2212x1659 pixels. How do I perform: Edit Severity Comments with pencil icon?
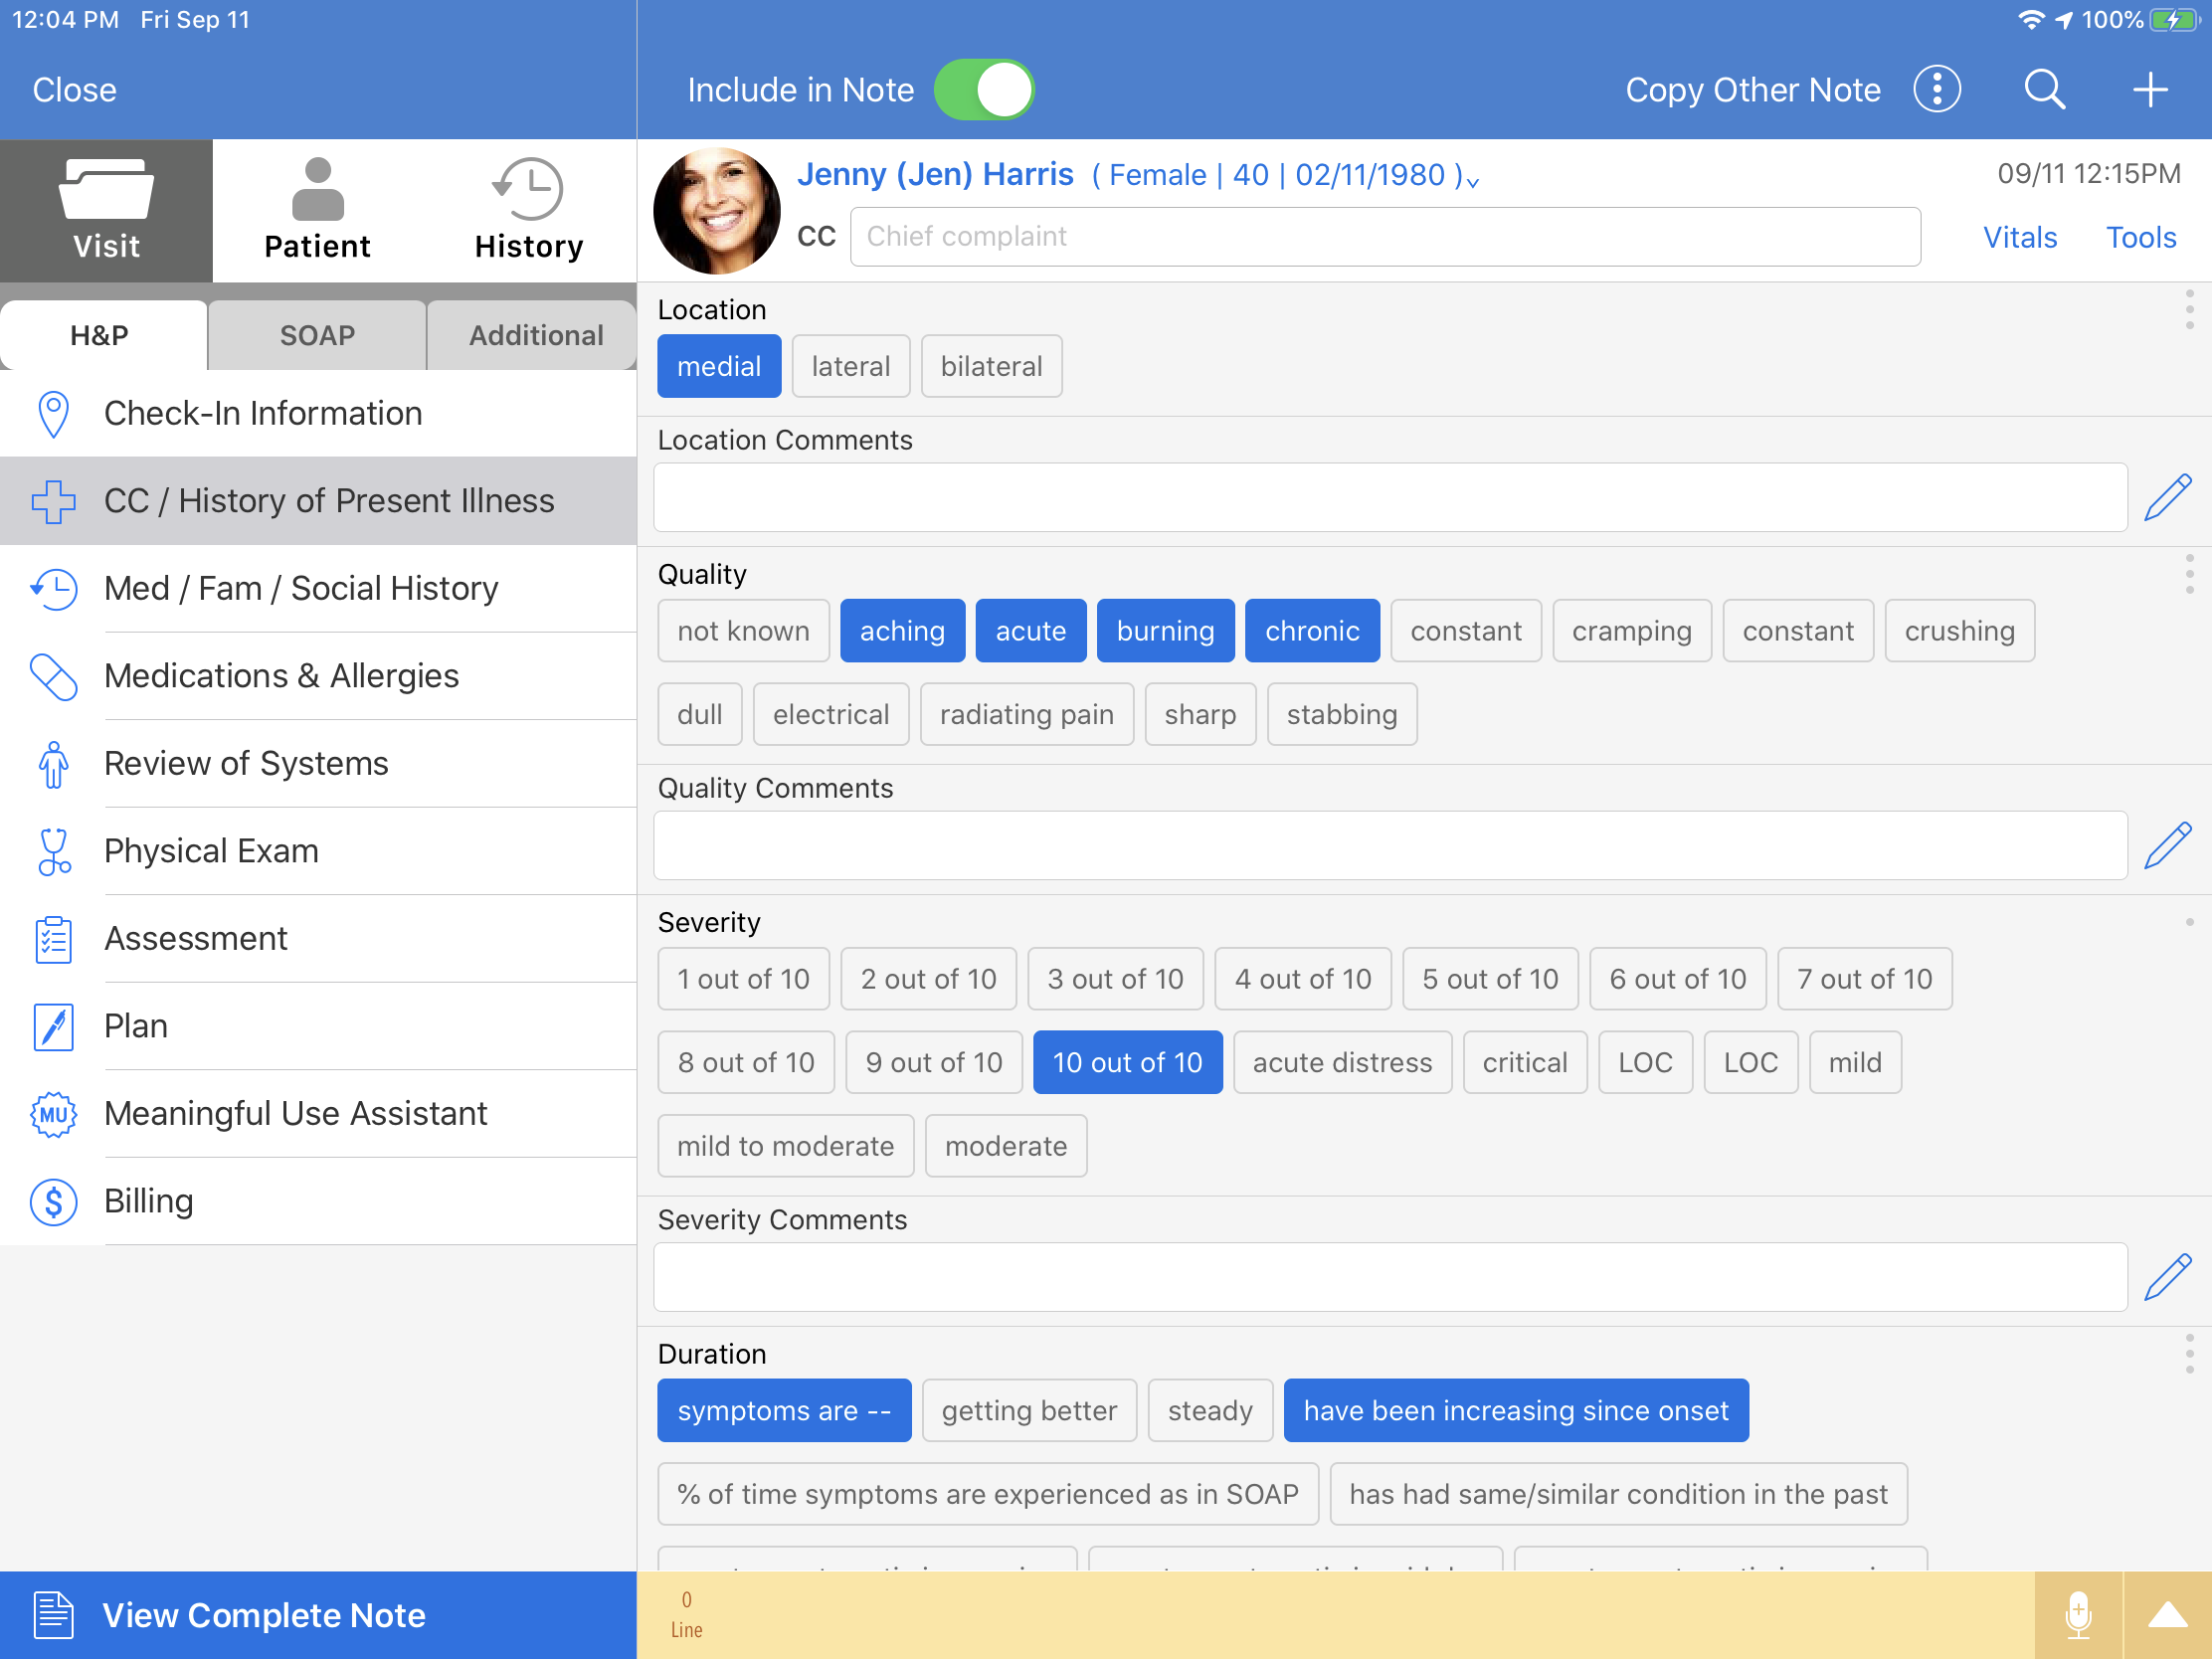tap(2167, 1277)
